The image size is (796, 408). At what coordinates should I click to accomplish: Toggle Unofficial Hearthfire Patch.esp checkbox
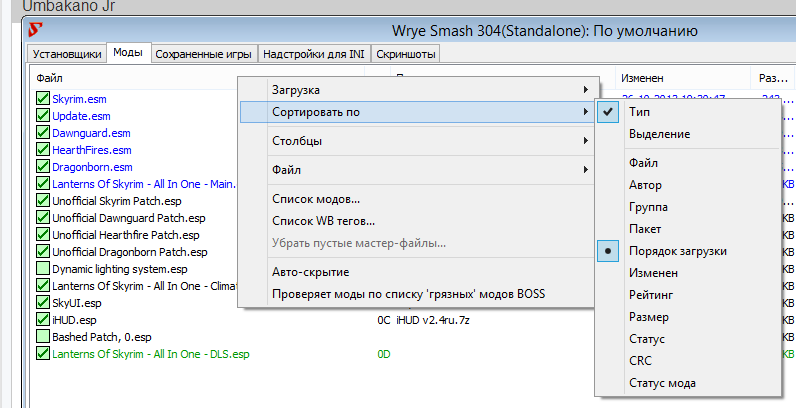[x=43, y=234]
